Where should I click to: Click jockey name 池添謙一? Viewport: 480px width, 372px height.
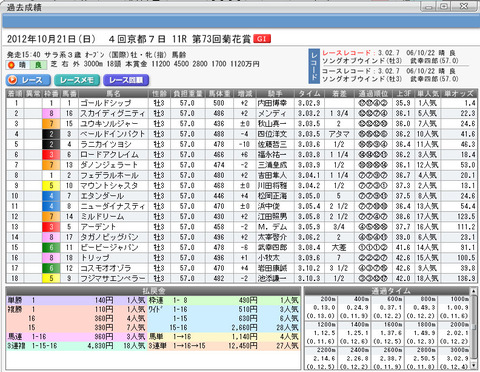click(272, 278)
